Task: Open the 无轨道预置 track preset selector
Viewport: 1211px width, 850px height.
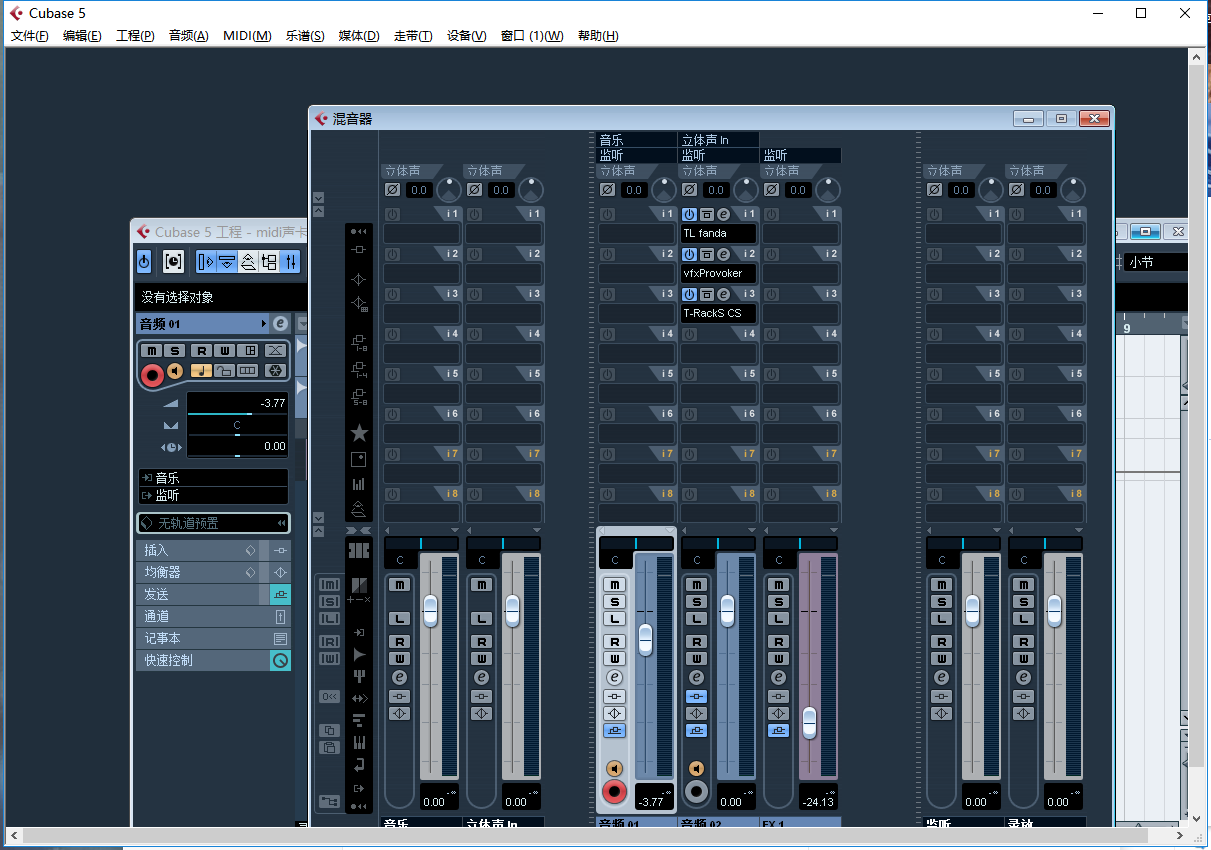Action: pyautogui.click(x=213, y=523)
